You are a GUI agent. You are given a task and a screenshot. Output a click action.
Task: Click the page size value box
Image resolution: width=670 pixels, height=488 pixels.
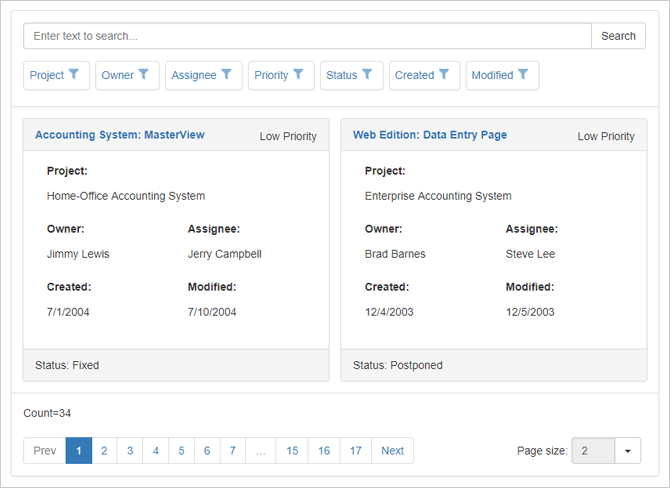pyautogui.click(x=592, y=451)
